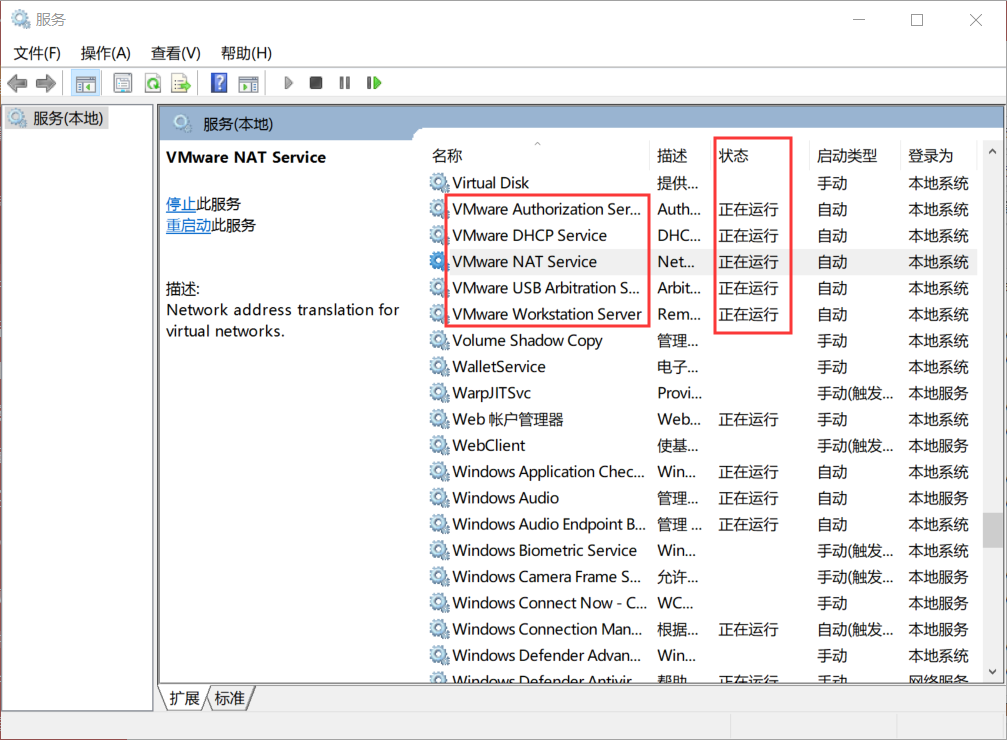The width and height of the screenshot is (1007, 740).
Task: Select the Web 帐户管理器 service name
Action: click(x=508, y=419)
